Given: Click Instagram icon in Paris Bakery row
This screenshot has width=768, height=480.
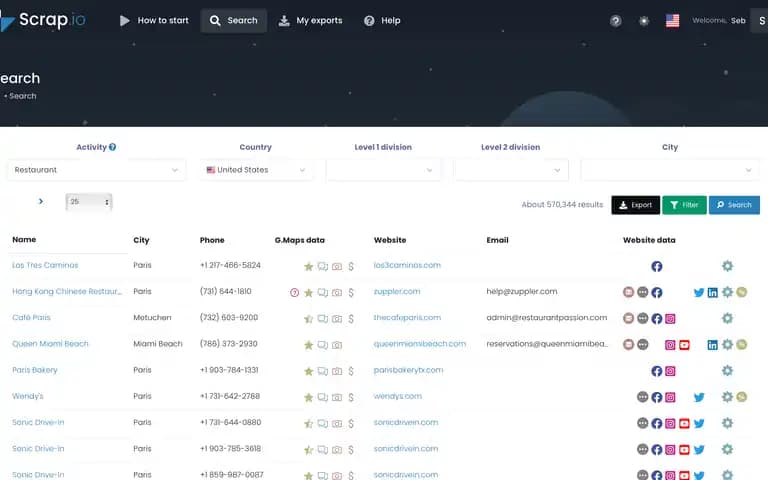Looking at the screenshot, I should (670, 371).
